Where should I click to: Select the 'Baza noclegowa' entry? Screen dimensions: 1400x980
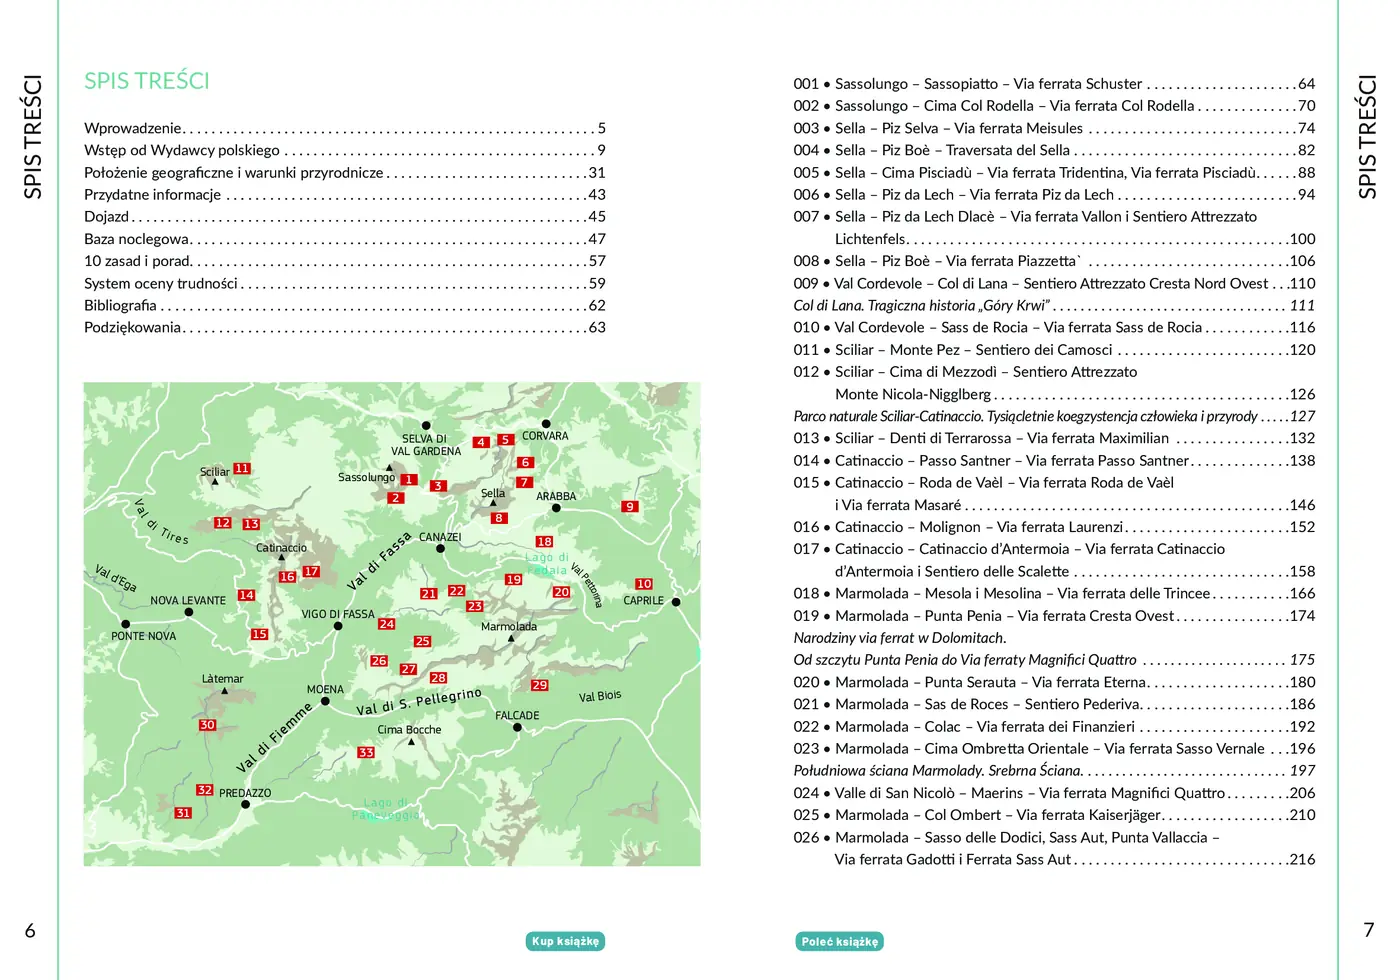pyautogui.click(x=345, y=239)
